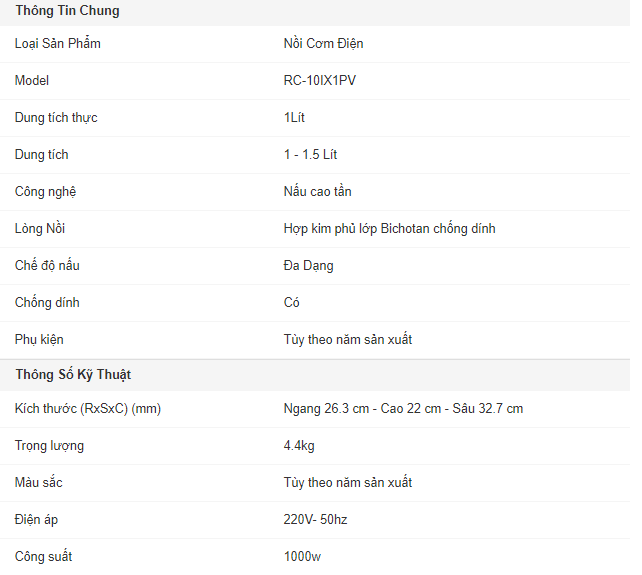Click the 'Có' value for Chống dính

[291, 303]
